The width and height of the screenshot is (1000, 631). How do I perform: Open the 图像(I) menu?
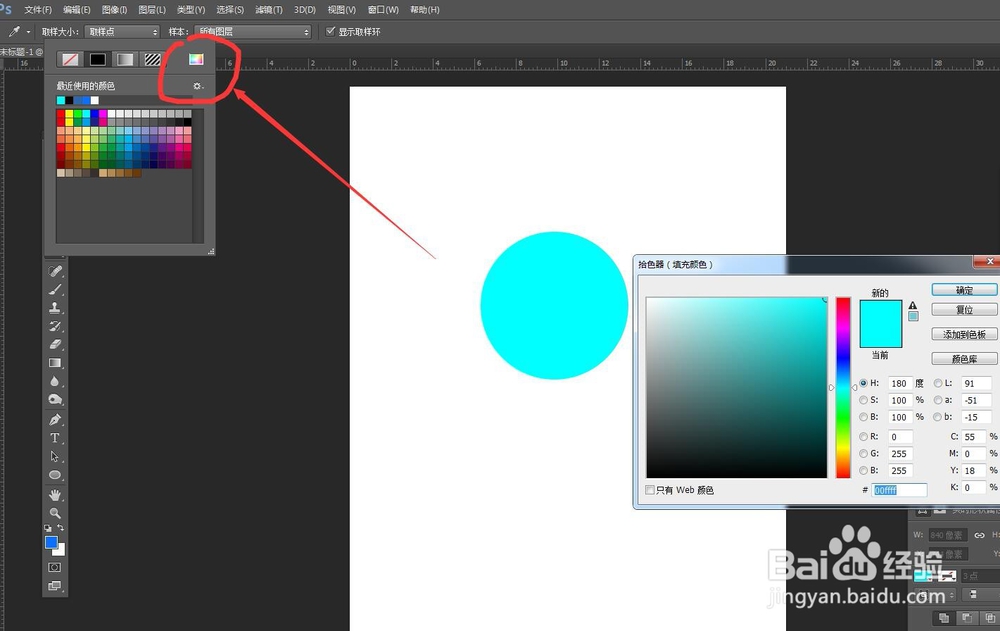click(x=115, y=10)
